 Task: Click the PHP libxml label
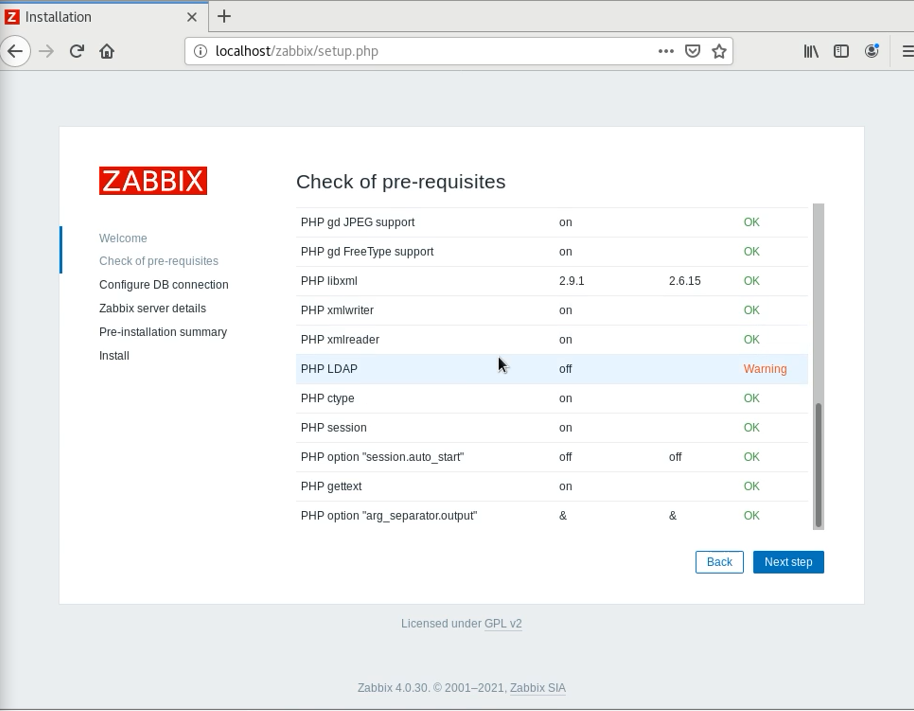(329, 281)
